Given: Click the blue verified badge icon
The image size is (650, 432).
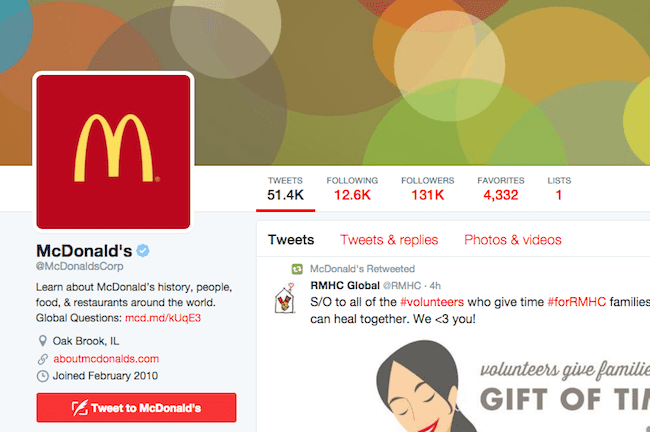Looking at the screenshot, I should click(143, 250).
